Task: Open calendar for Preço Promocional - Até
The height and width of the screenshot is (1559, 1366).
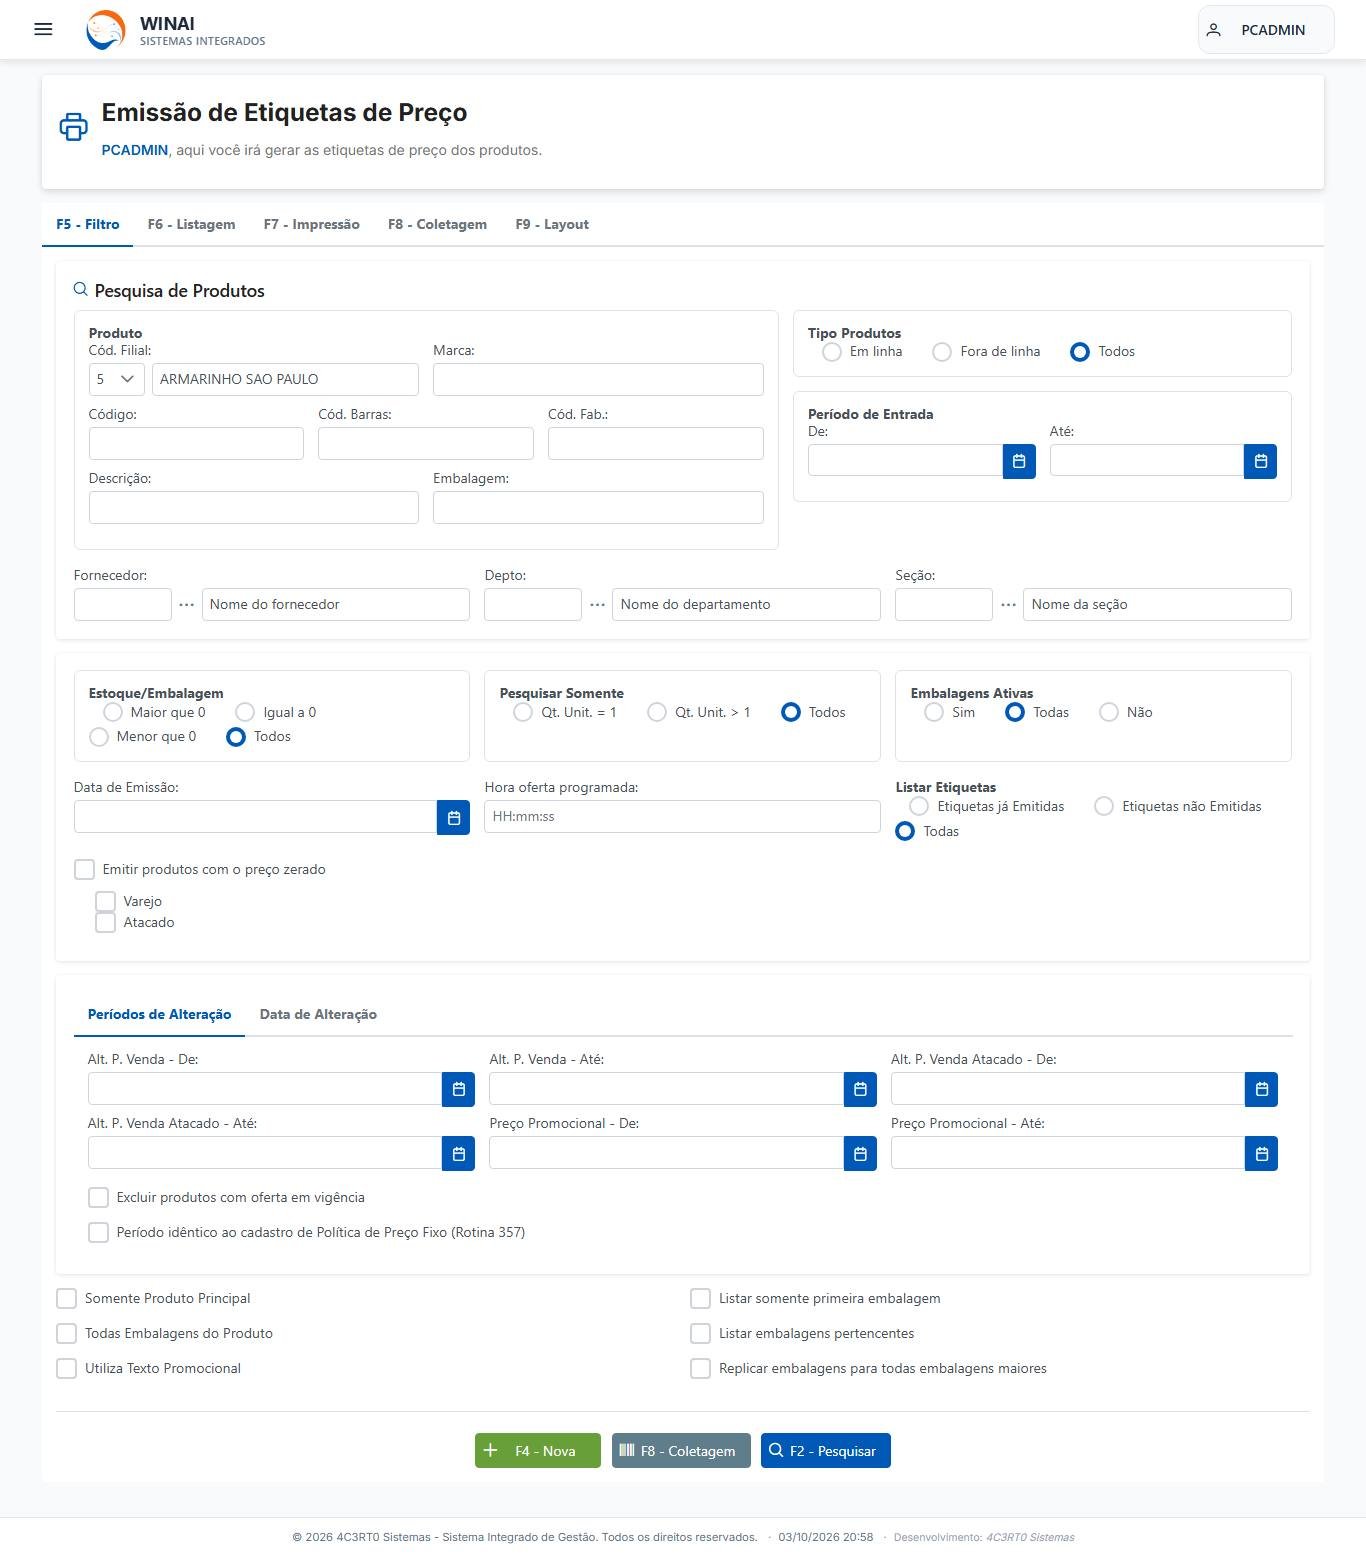Action: click(x=1261, y=1153)
